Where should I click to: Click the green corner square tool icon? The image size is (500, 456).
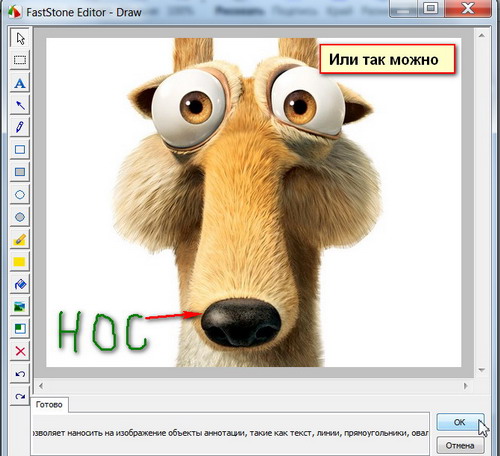point(20,329)
